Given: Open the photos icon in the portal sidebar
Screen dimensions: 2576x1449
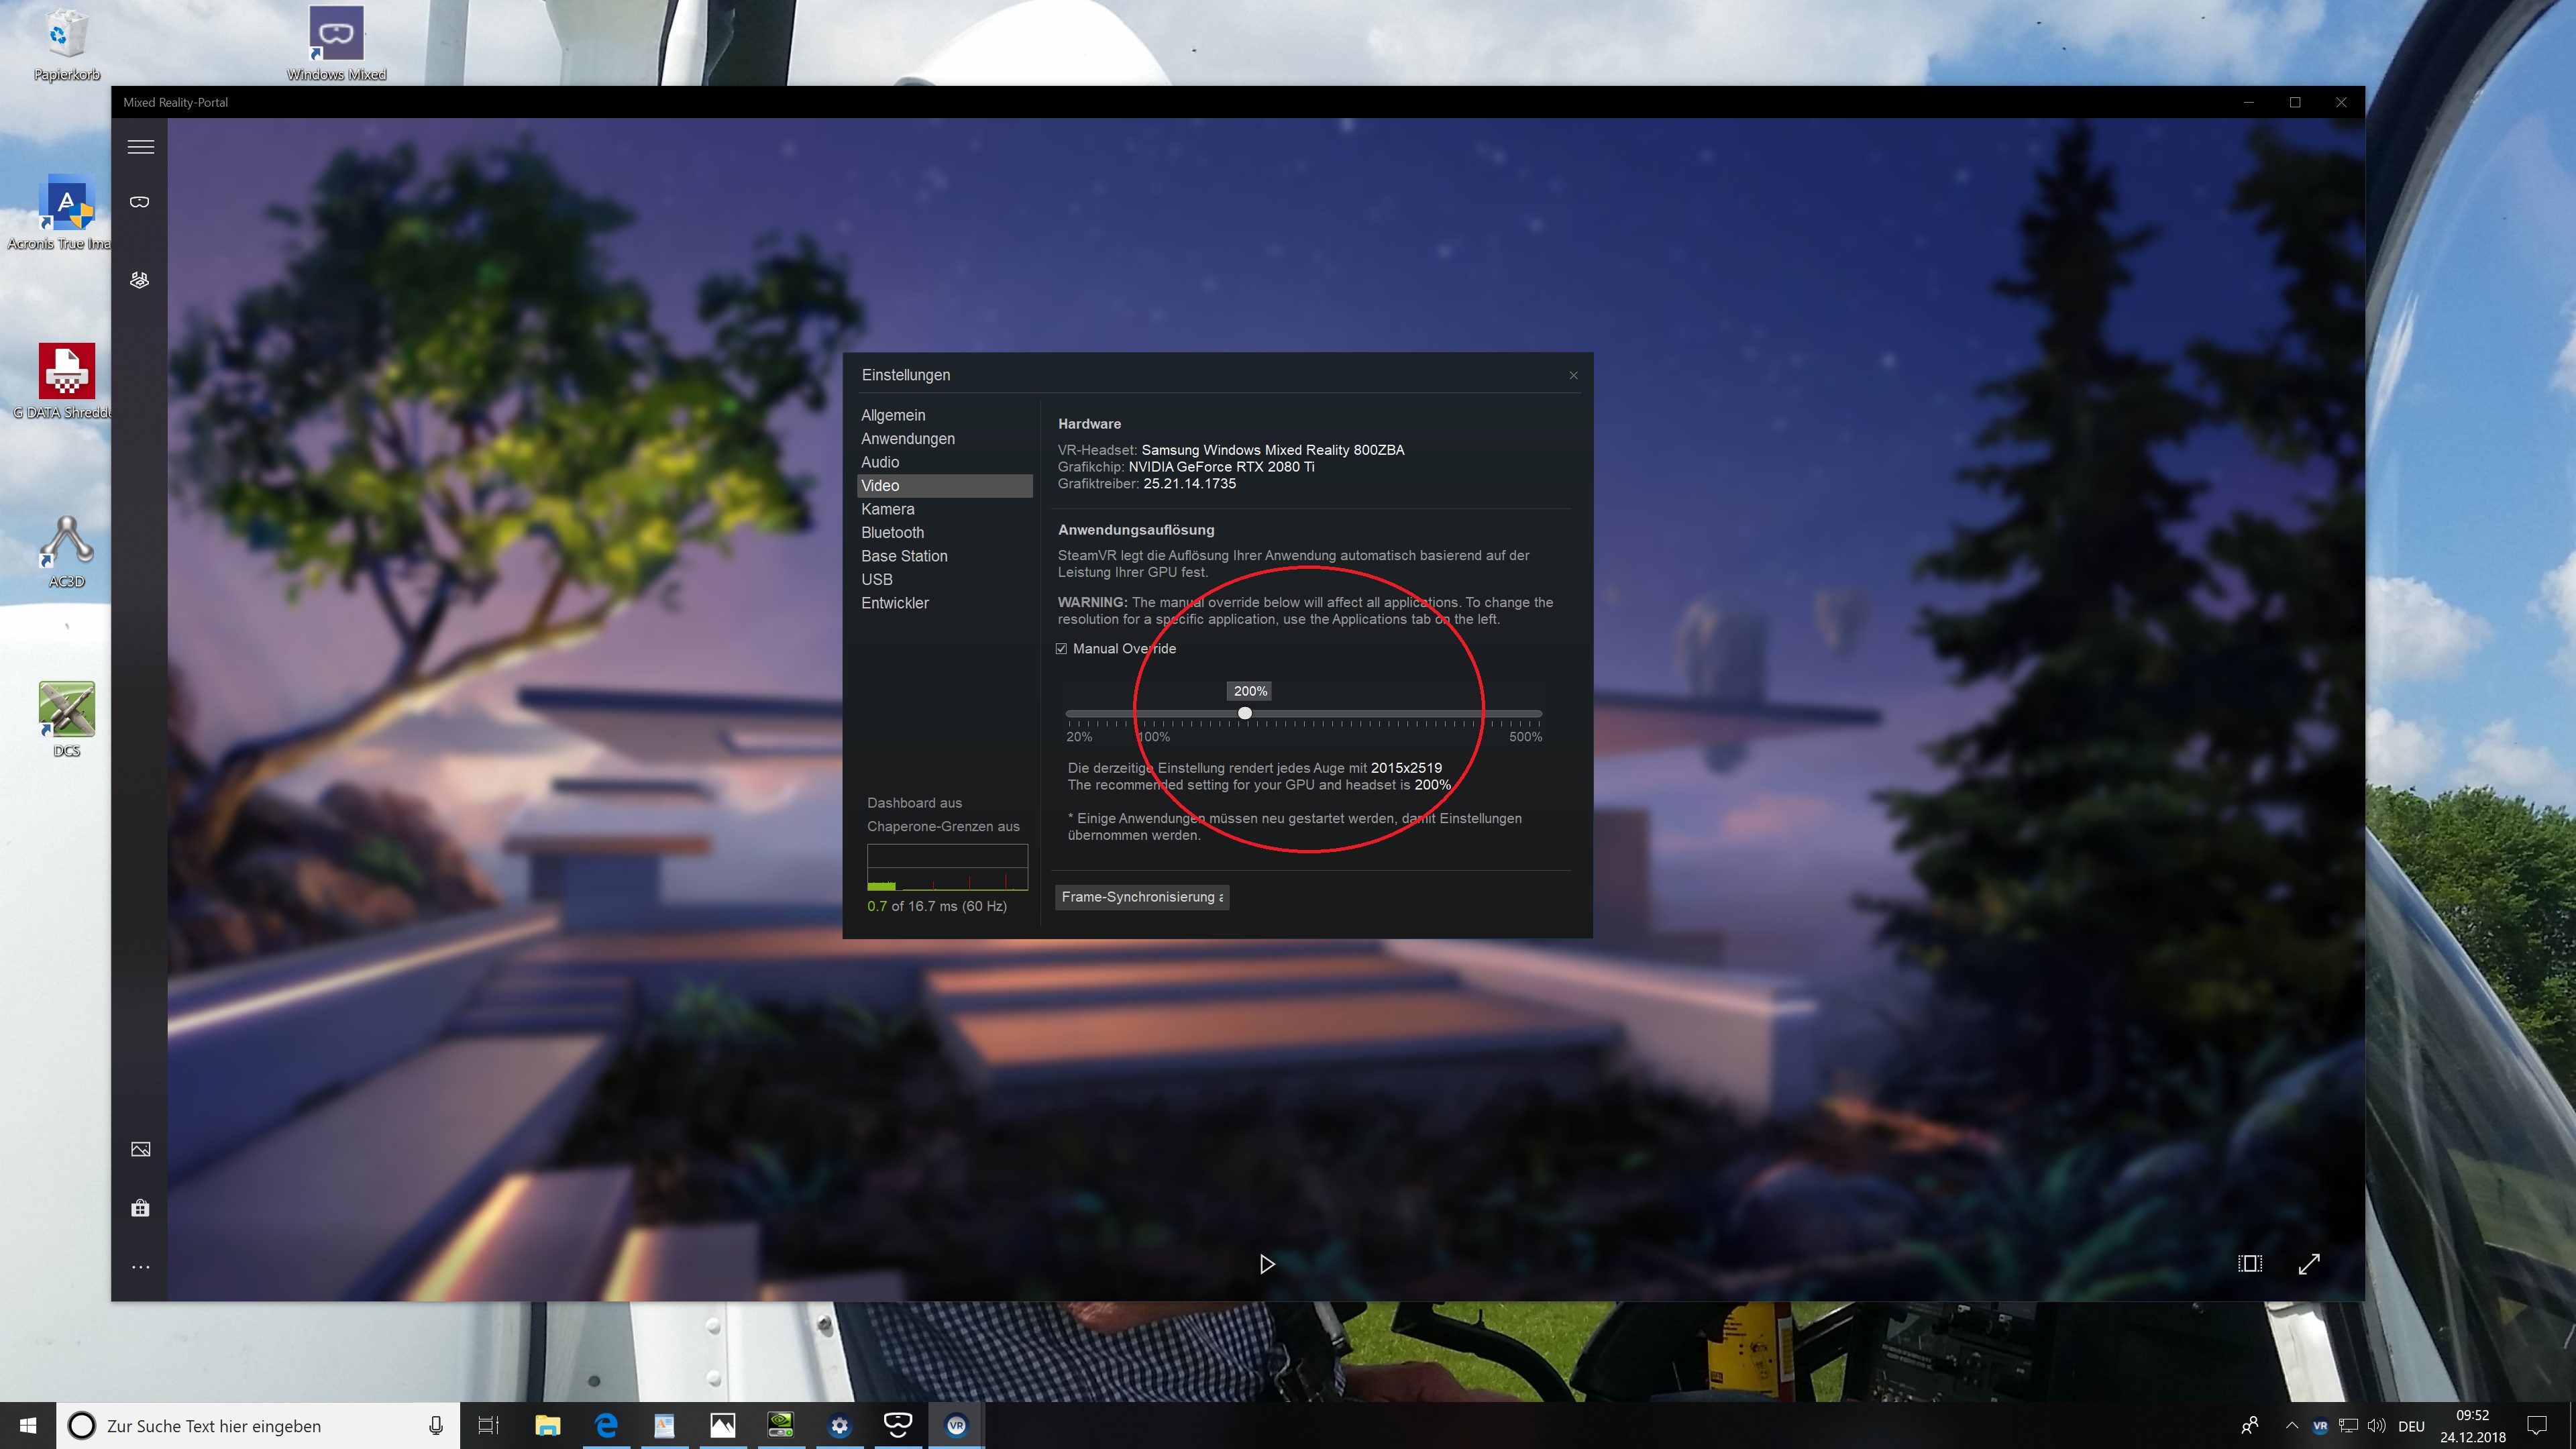Looking at the screenshot, I should coord(141,1149).
